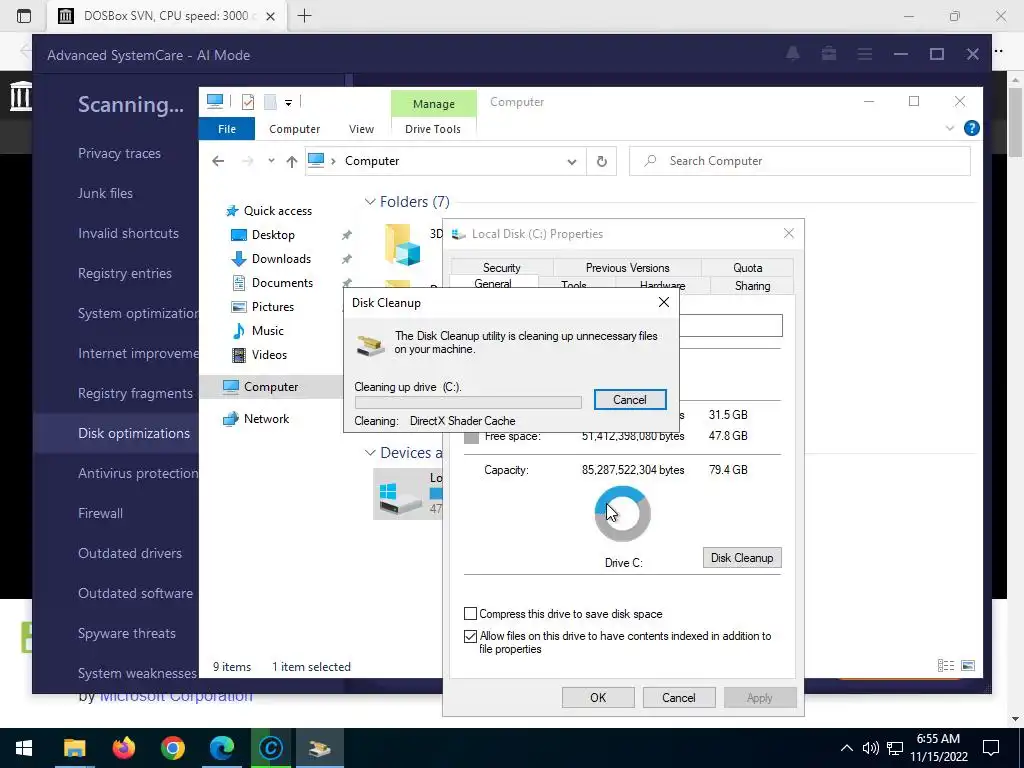
Task: Click the drive label text field in Properties
Action: tap(730, 325)
